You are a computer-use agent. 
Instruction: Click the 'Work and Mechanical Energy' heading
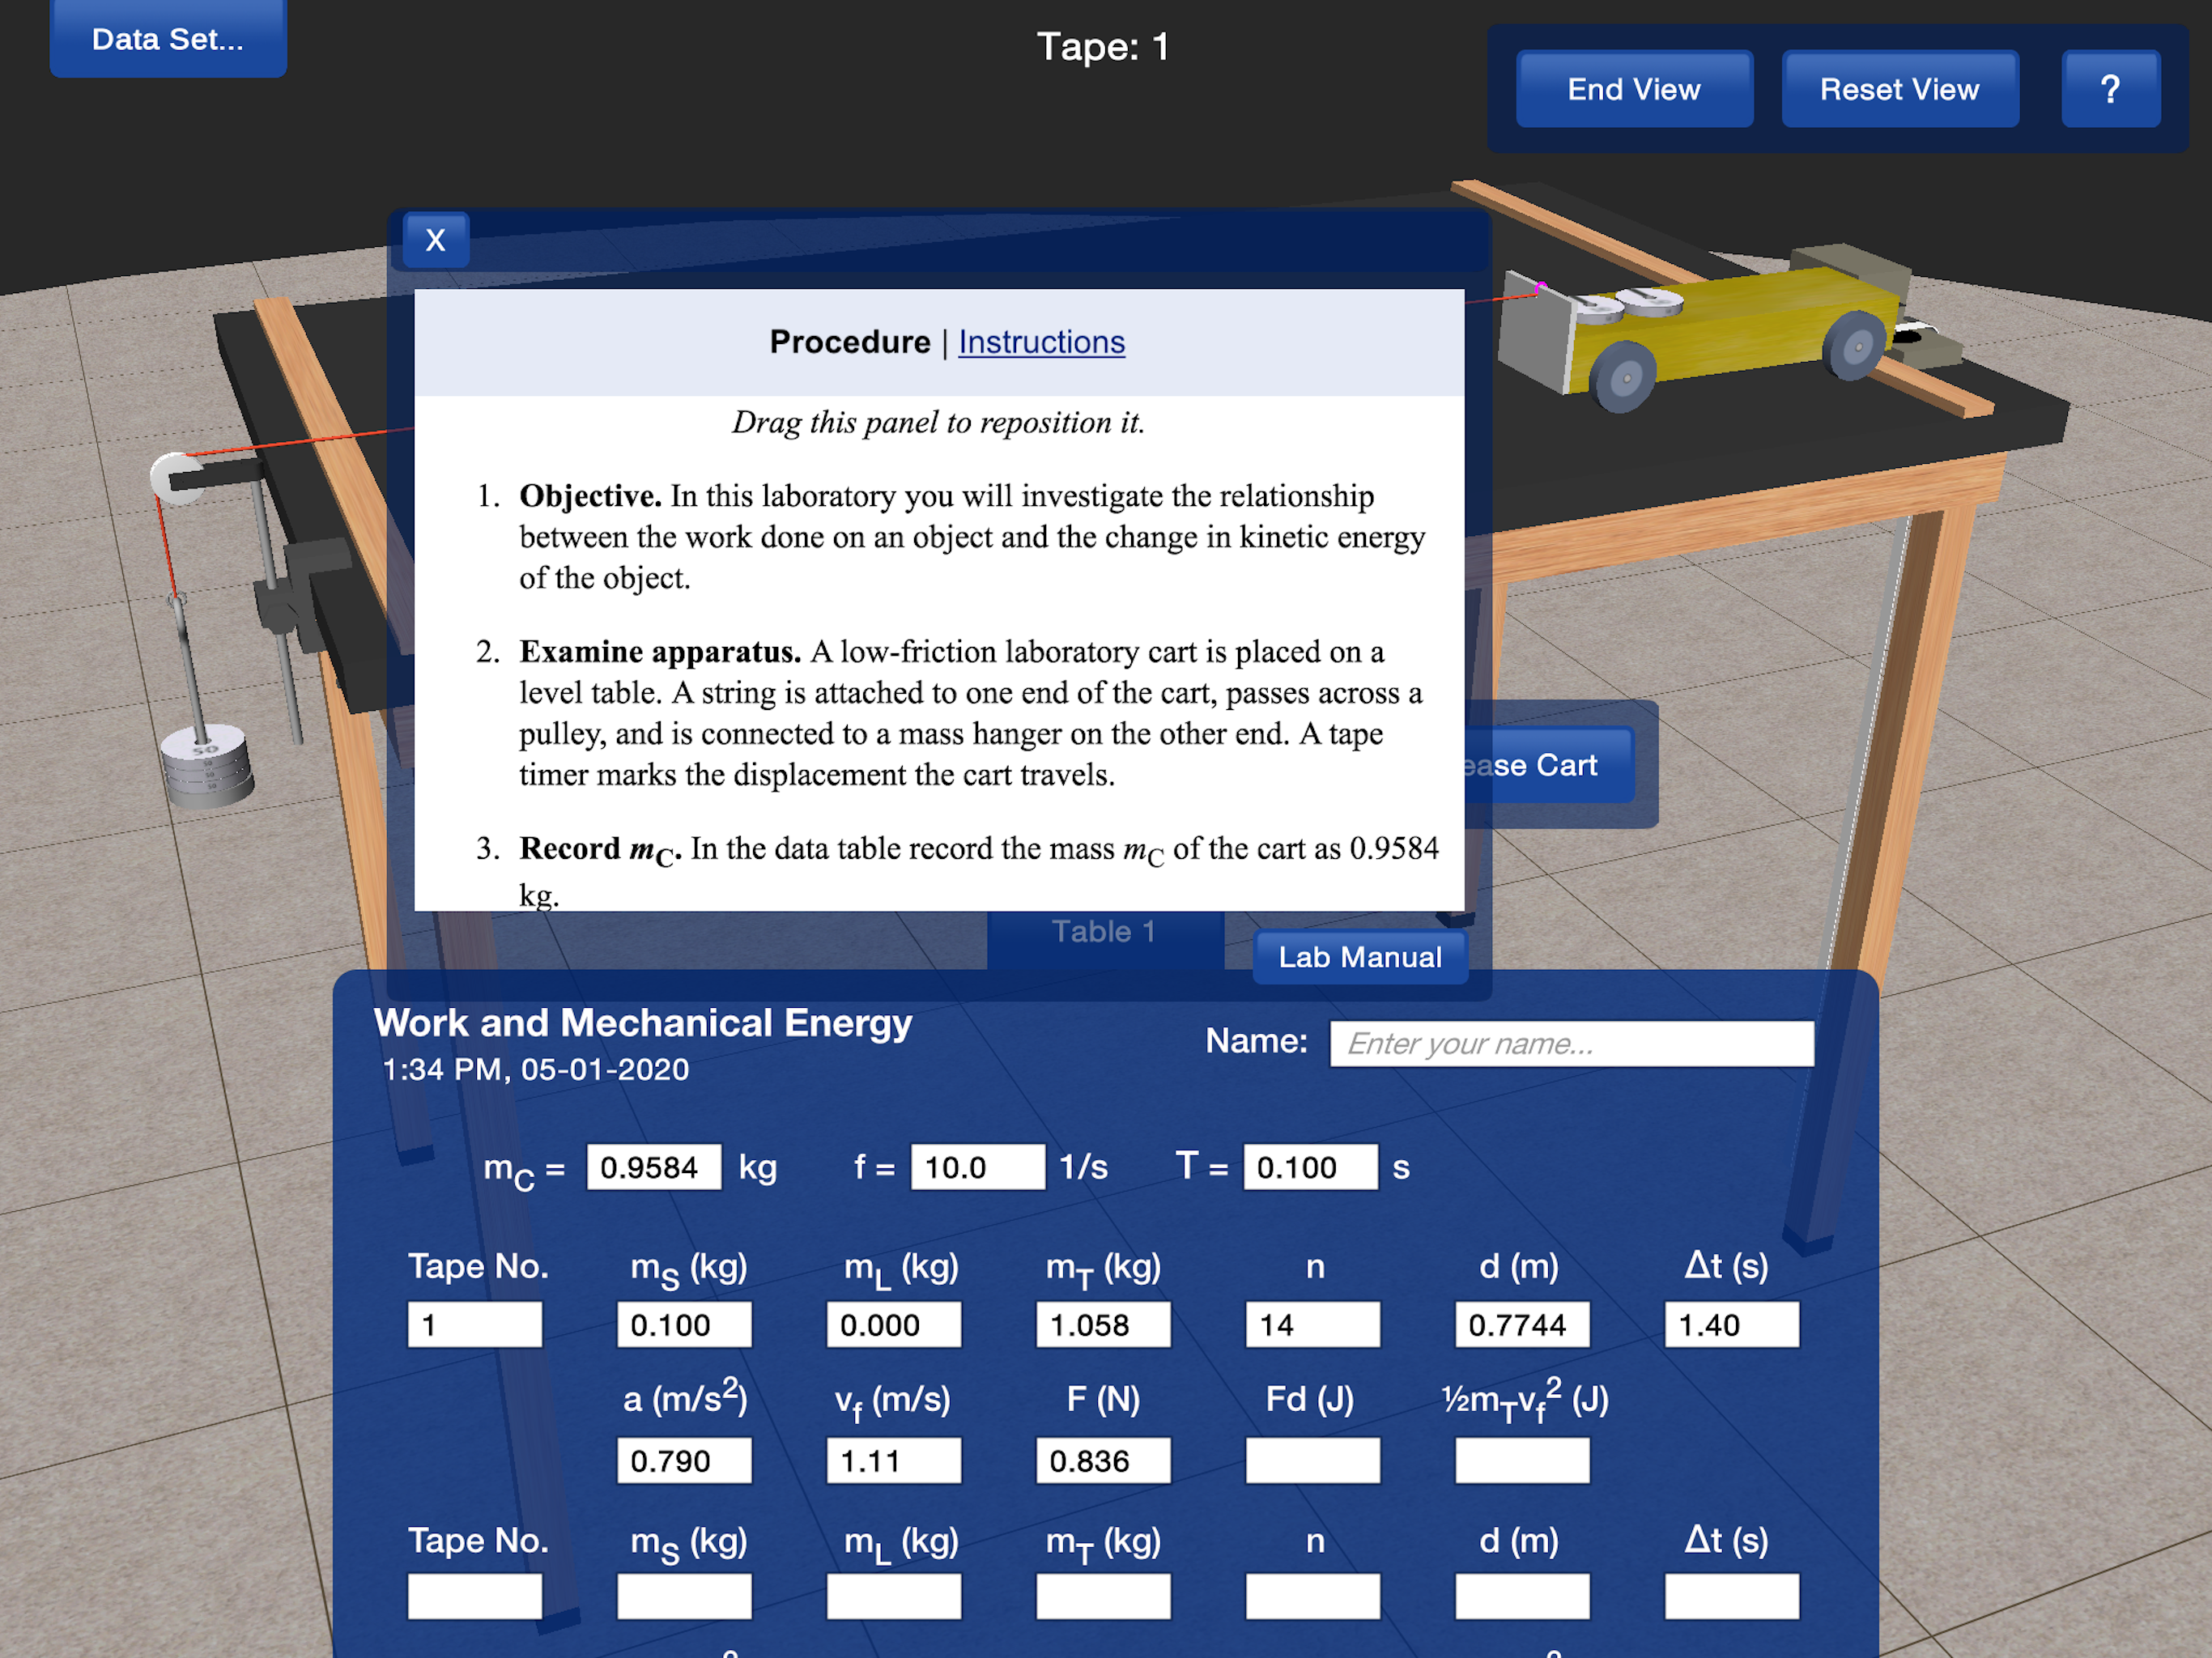coord(643,1023)
